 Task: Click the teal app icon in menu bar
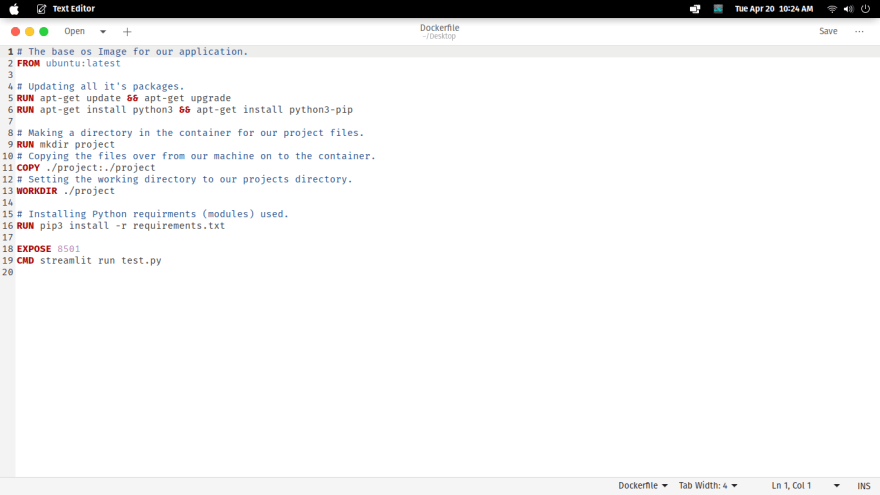tap(718, 9)
